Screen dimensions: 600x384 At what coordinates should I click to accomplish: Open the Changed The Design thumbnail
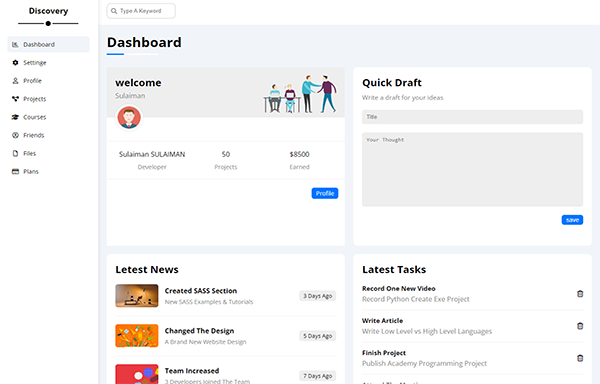pos(137,336)
